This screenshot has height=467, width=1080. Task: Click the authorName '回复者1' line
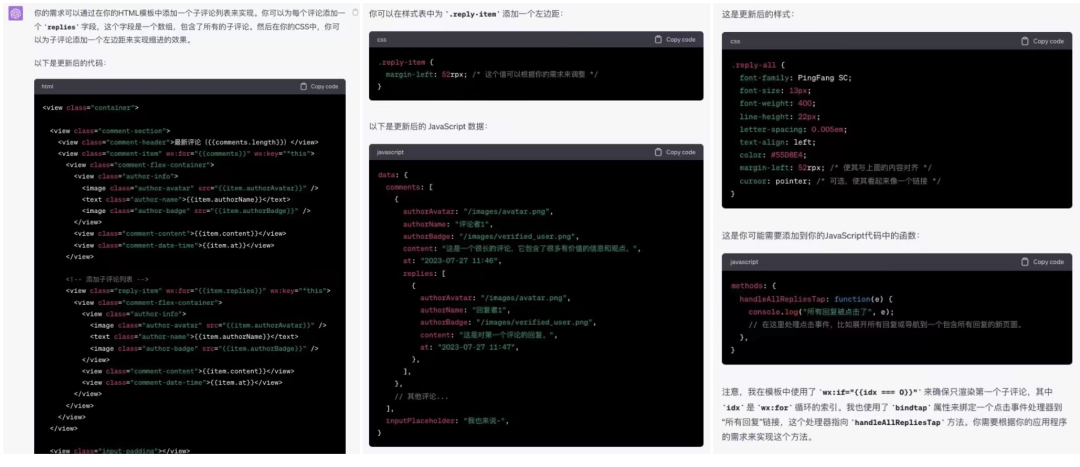pyautogui.click(x=467, y=311)
